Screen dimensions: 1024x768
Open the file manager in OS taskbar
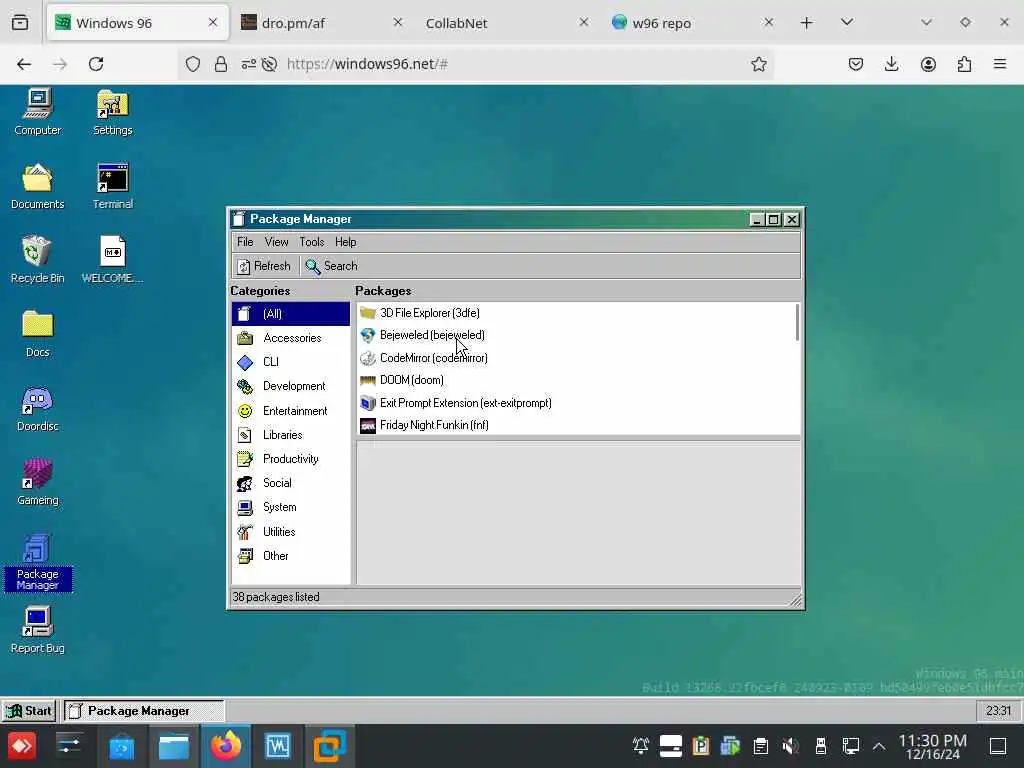[174, 746]
